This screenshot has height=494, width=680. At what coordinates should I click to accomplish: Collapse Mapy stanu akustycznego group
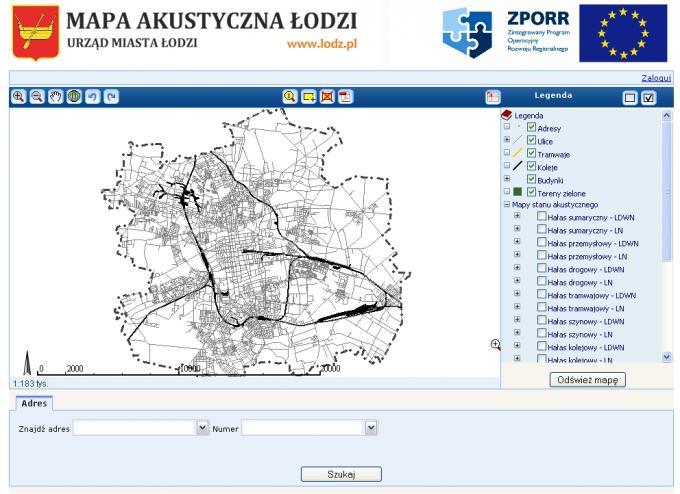pos(507,205)
